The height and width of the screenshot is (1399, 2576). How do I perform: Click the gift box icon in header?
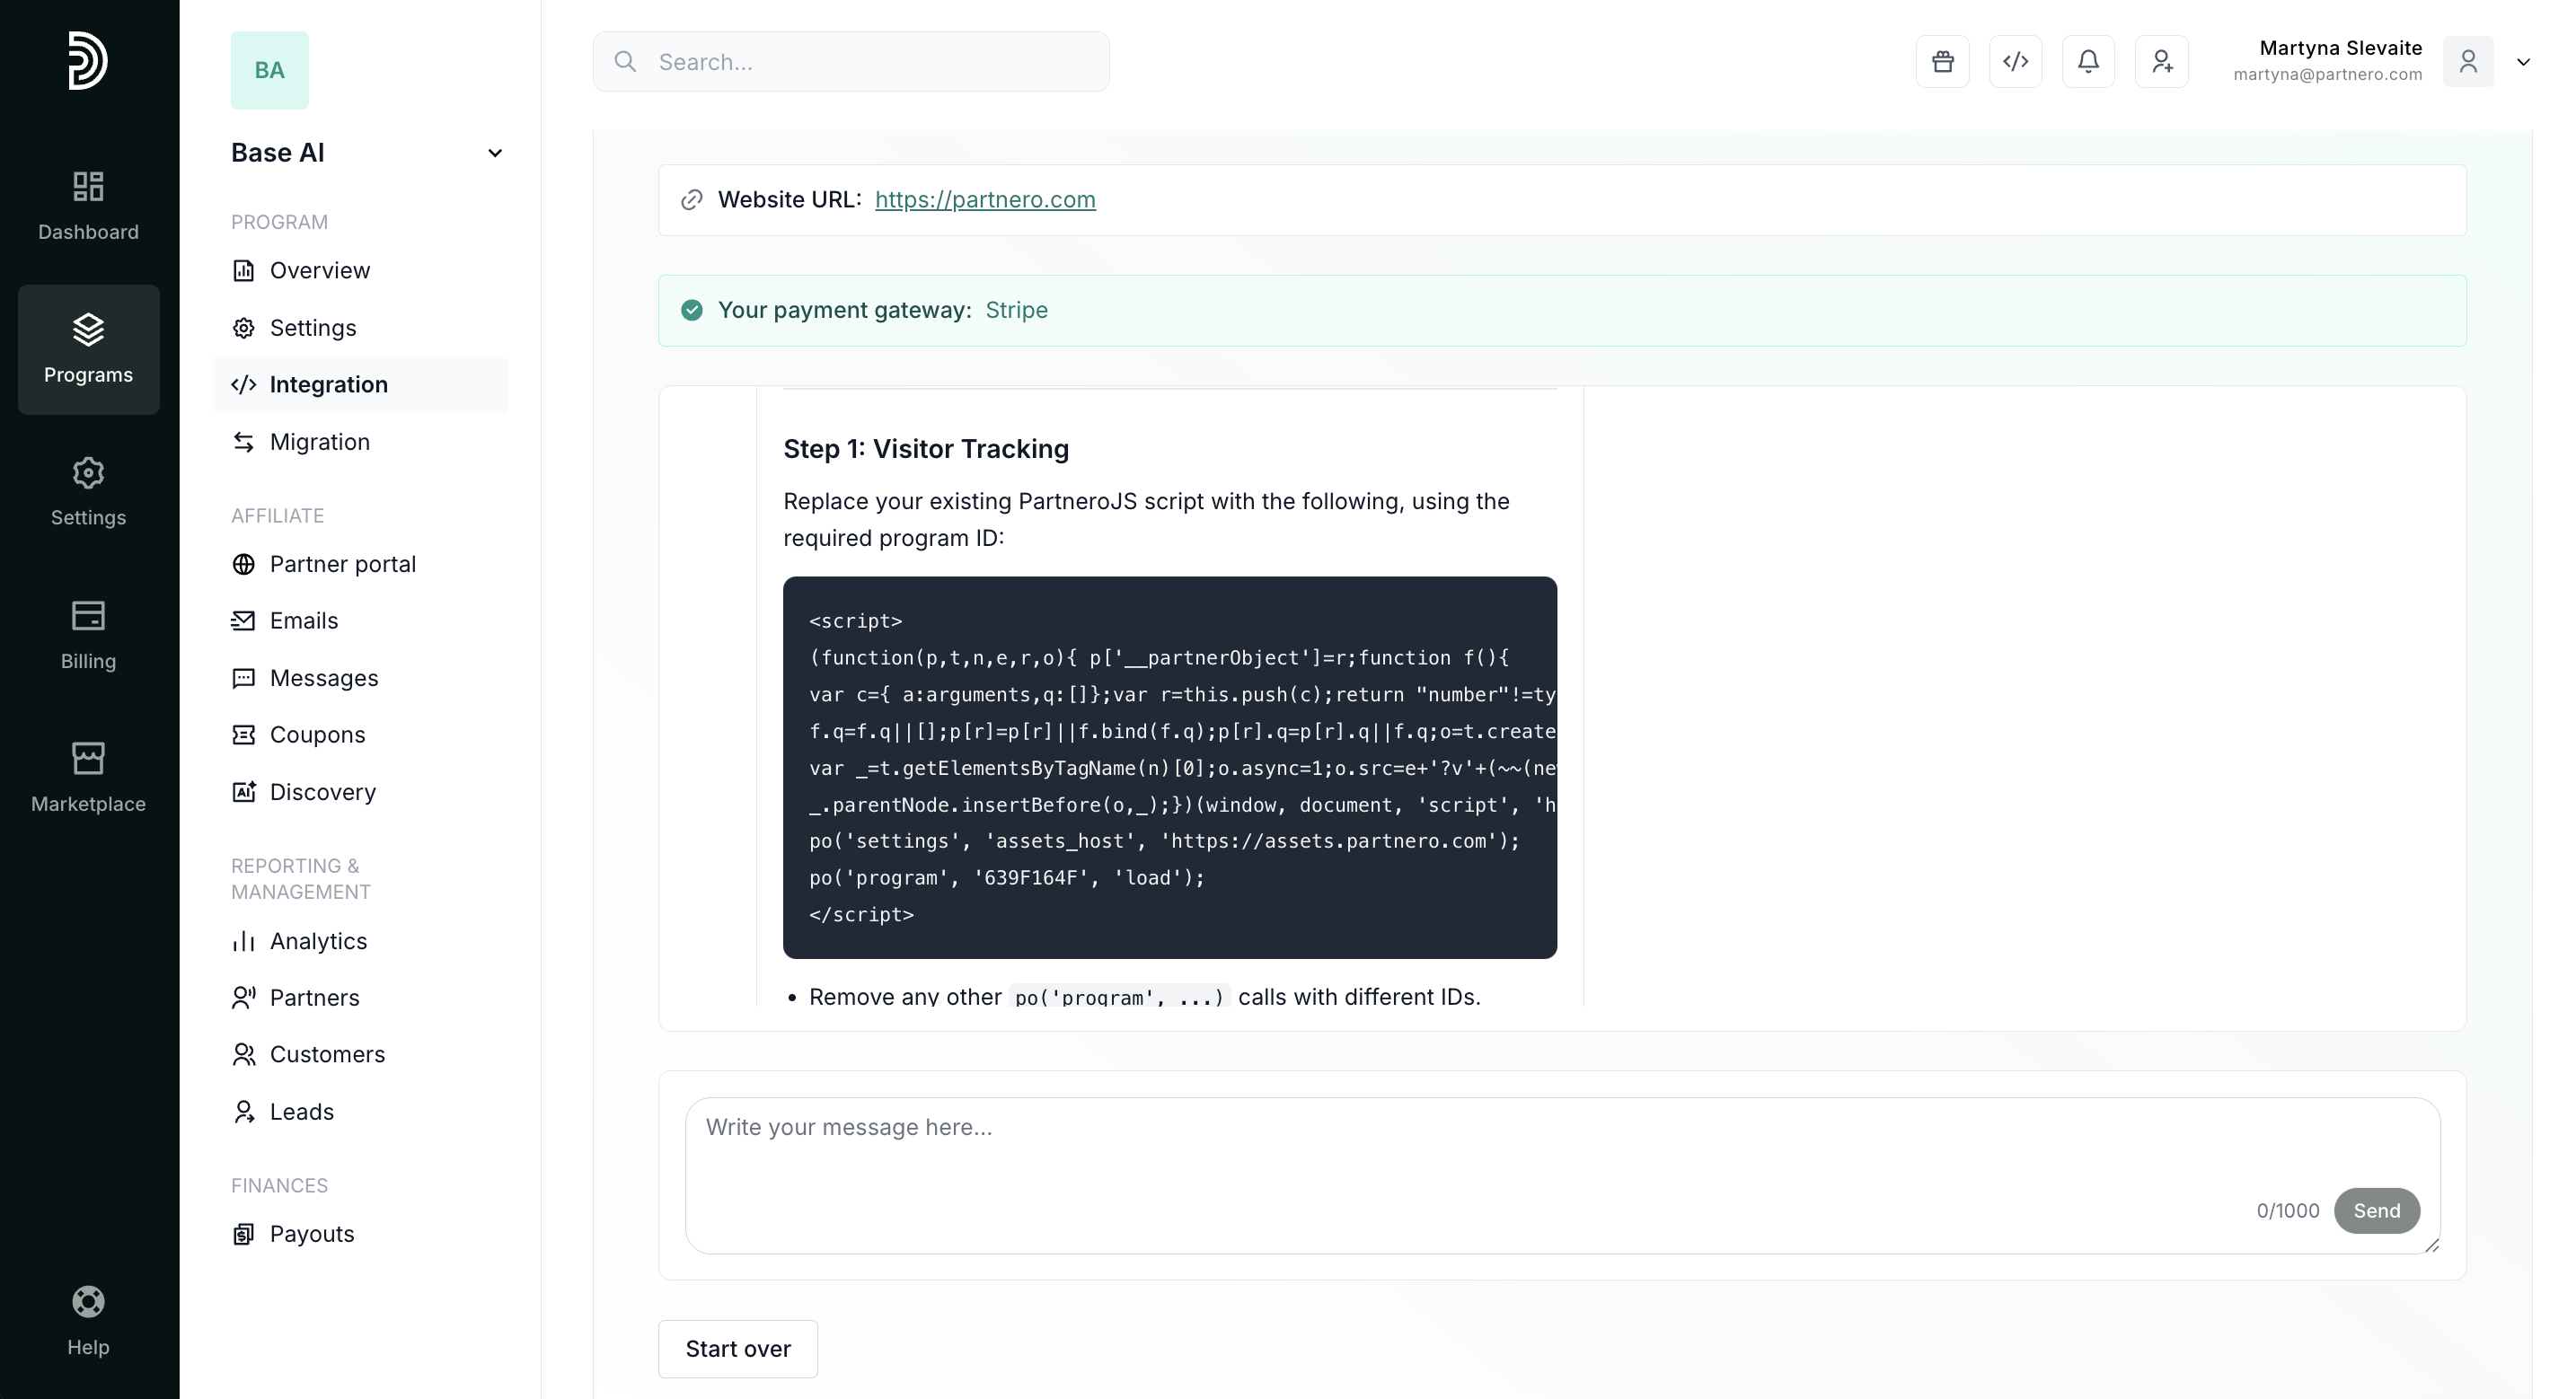click(x=1942, y=62)
